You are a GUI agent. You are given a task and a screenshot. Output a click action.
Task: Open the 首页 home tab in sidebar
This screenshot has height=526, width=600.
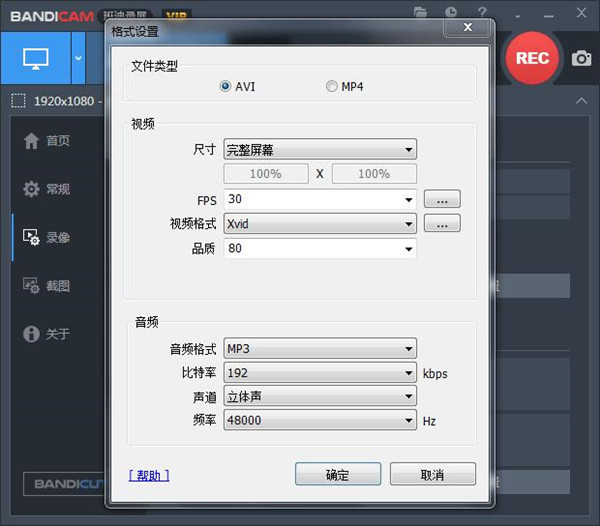coord(47,141)
